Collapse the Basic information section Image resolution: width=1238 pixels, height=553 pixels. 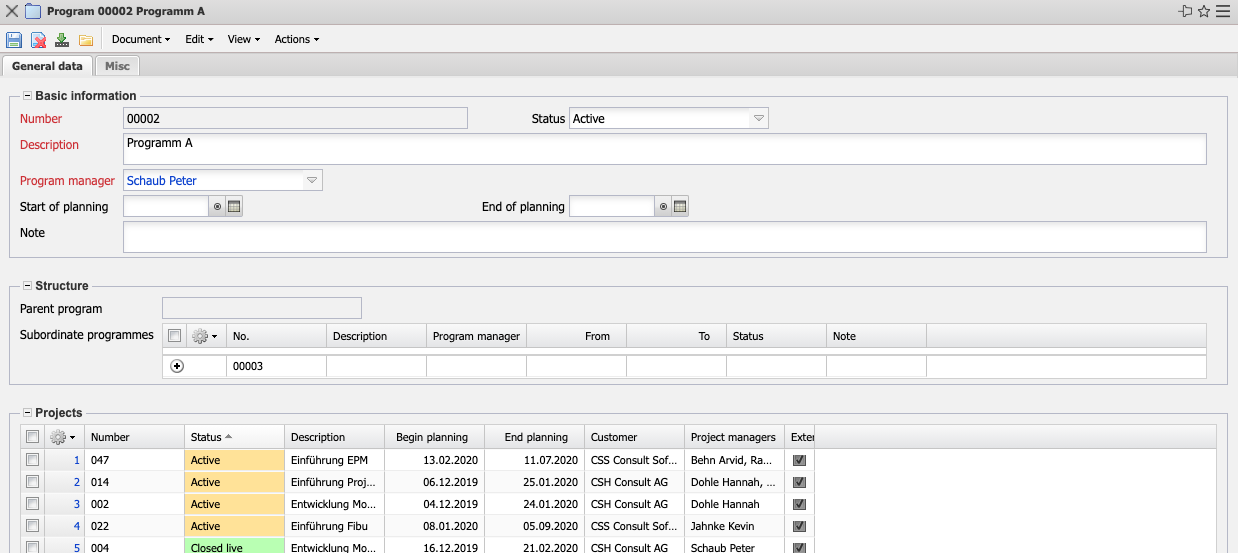coord(27,96)
